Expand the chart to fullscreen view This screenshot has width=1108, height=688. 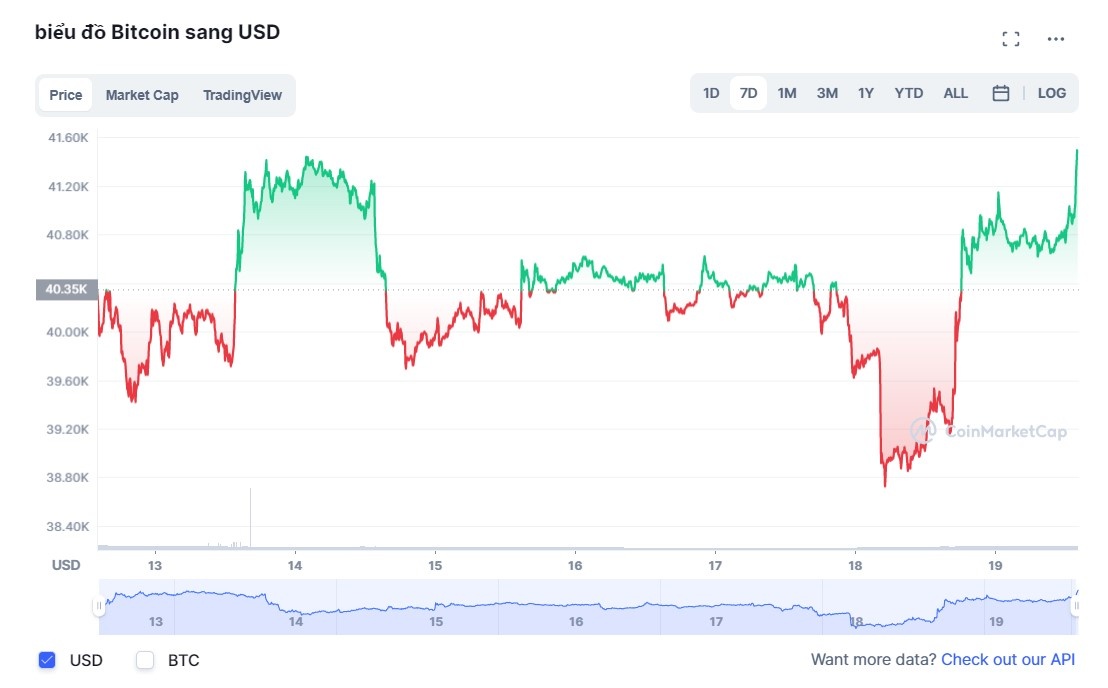[1010, 38]
